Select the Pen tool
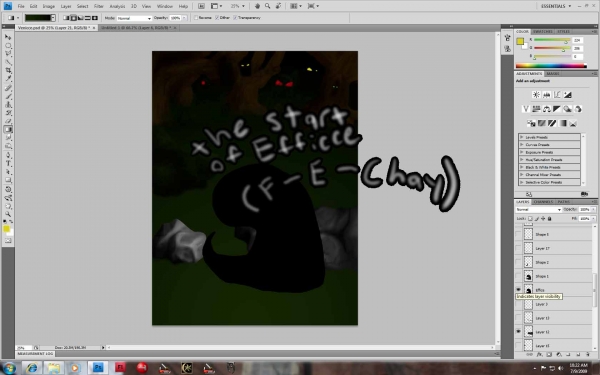The image size is (600, 375). (8, 155)
